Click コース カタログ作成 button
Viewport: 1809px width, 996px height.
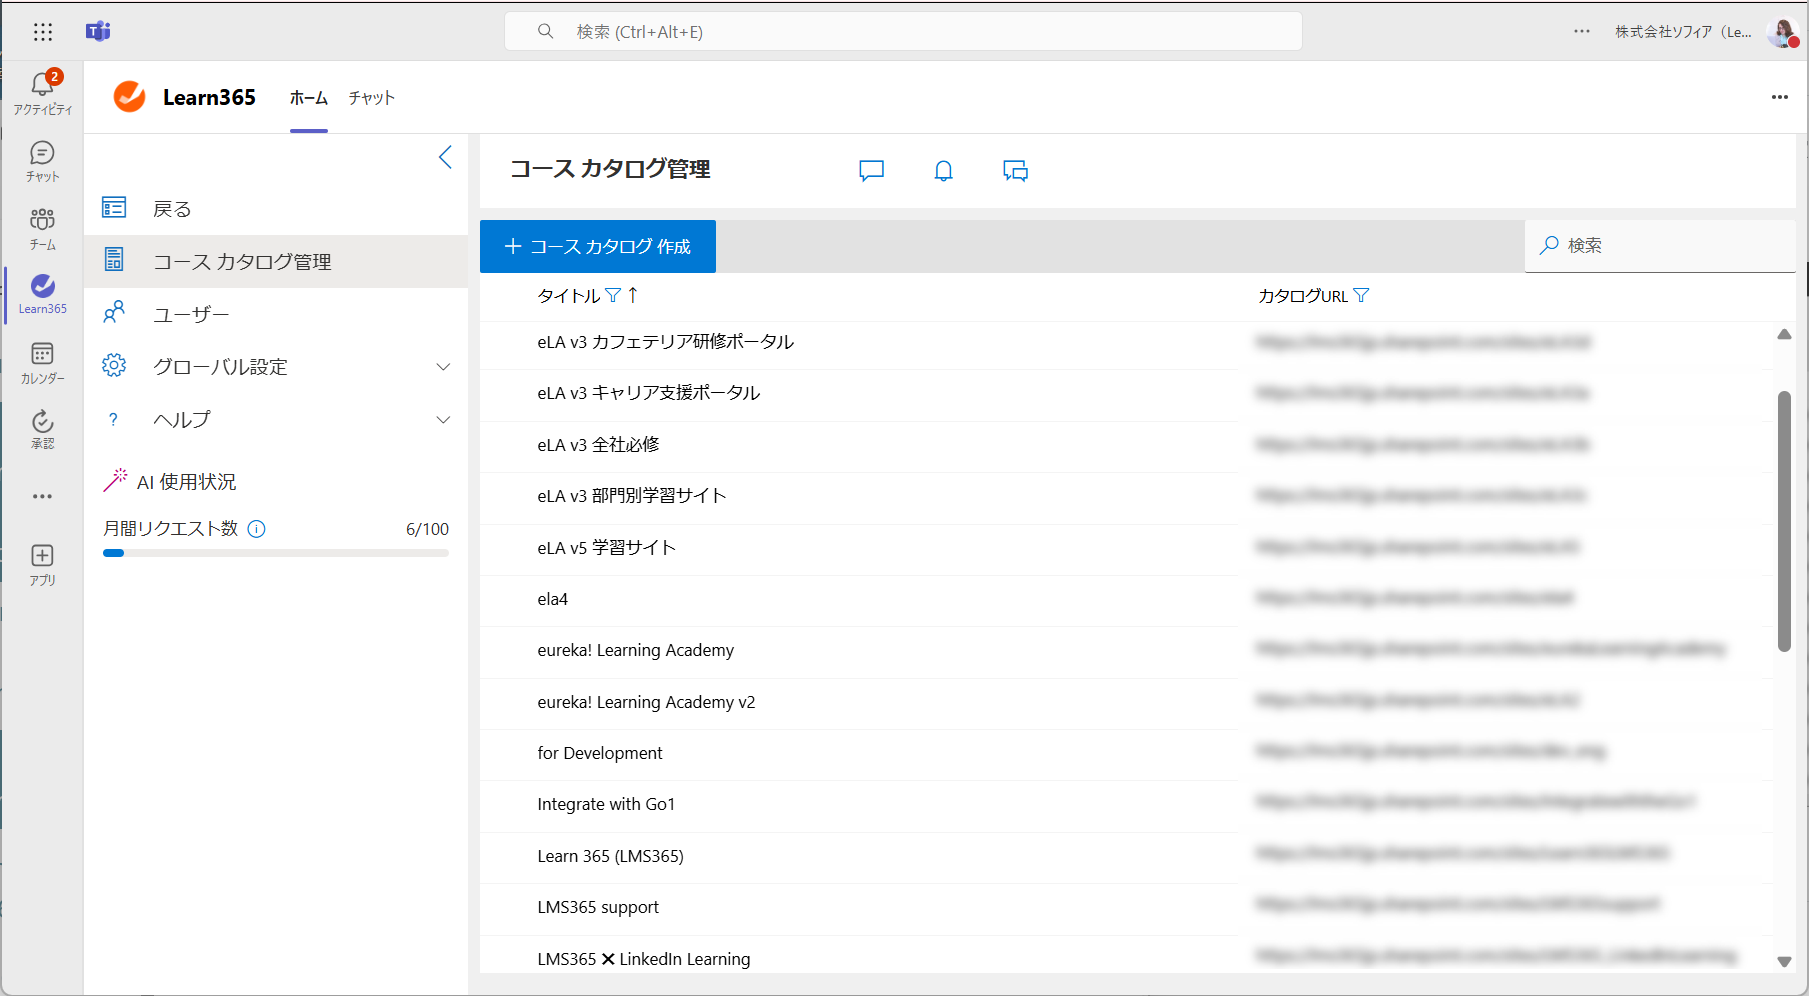tap(598, 246)
